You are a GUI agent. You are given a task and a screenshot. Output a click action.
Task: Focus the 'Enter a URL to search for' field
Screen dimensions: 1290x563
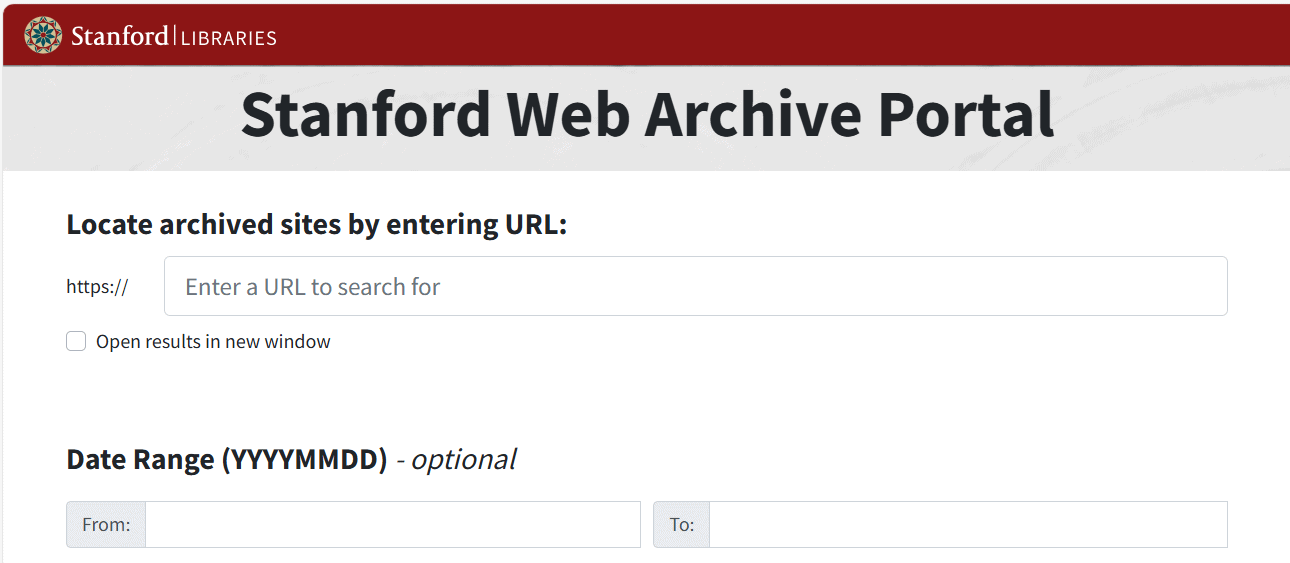695,287
